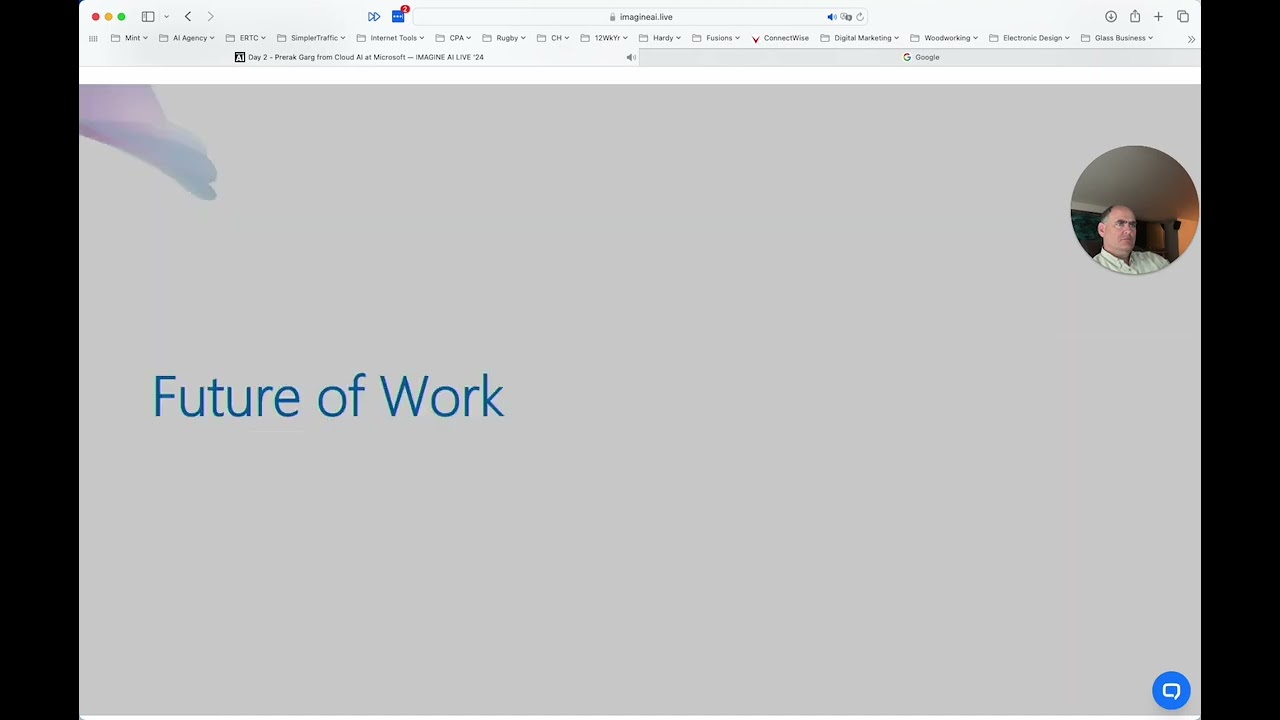Image resolution: width=1280 pixels, height=720 pixels.
Task: Expand the Internet Tools bookmarks folder
Action: click(391, 38)
